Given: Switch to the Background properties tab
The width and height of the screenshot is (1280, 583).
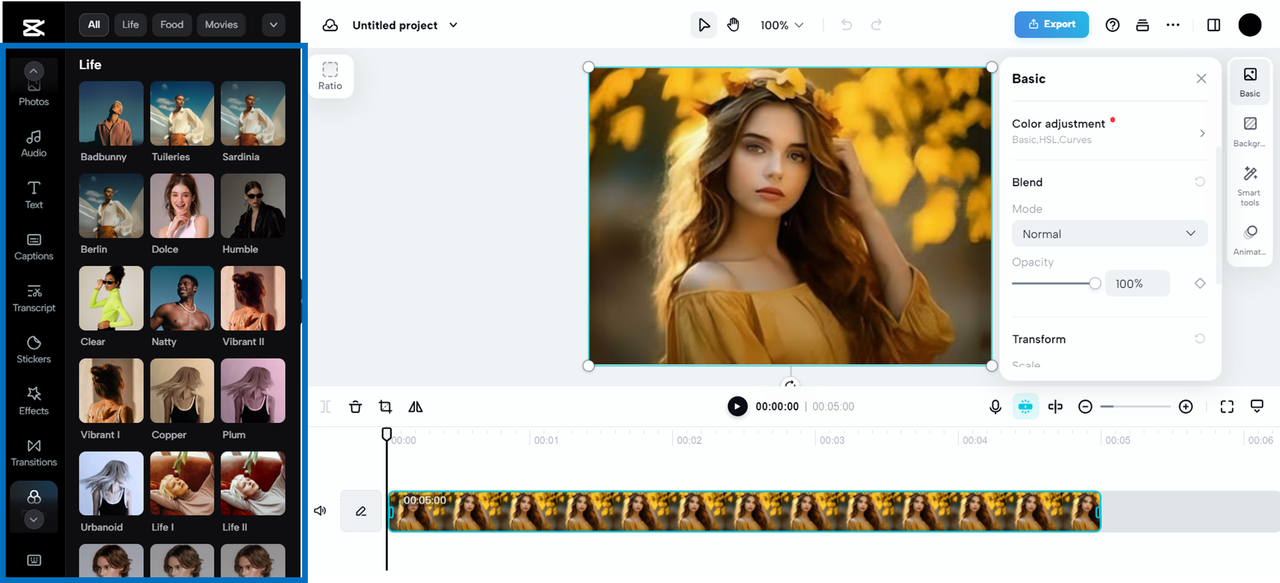Looking at the screenshot, I should point(1250,131).
